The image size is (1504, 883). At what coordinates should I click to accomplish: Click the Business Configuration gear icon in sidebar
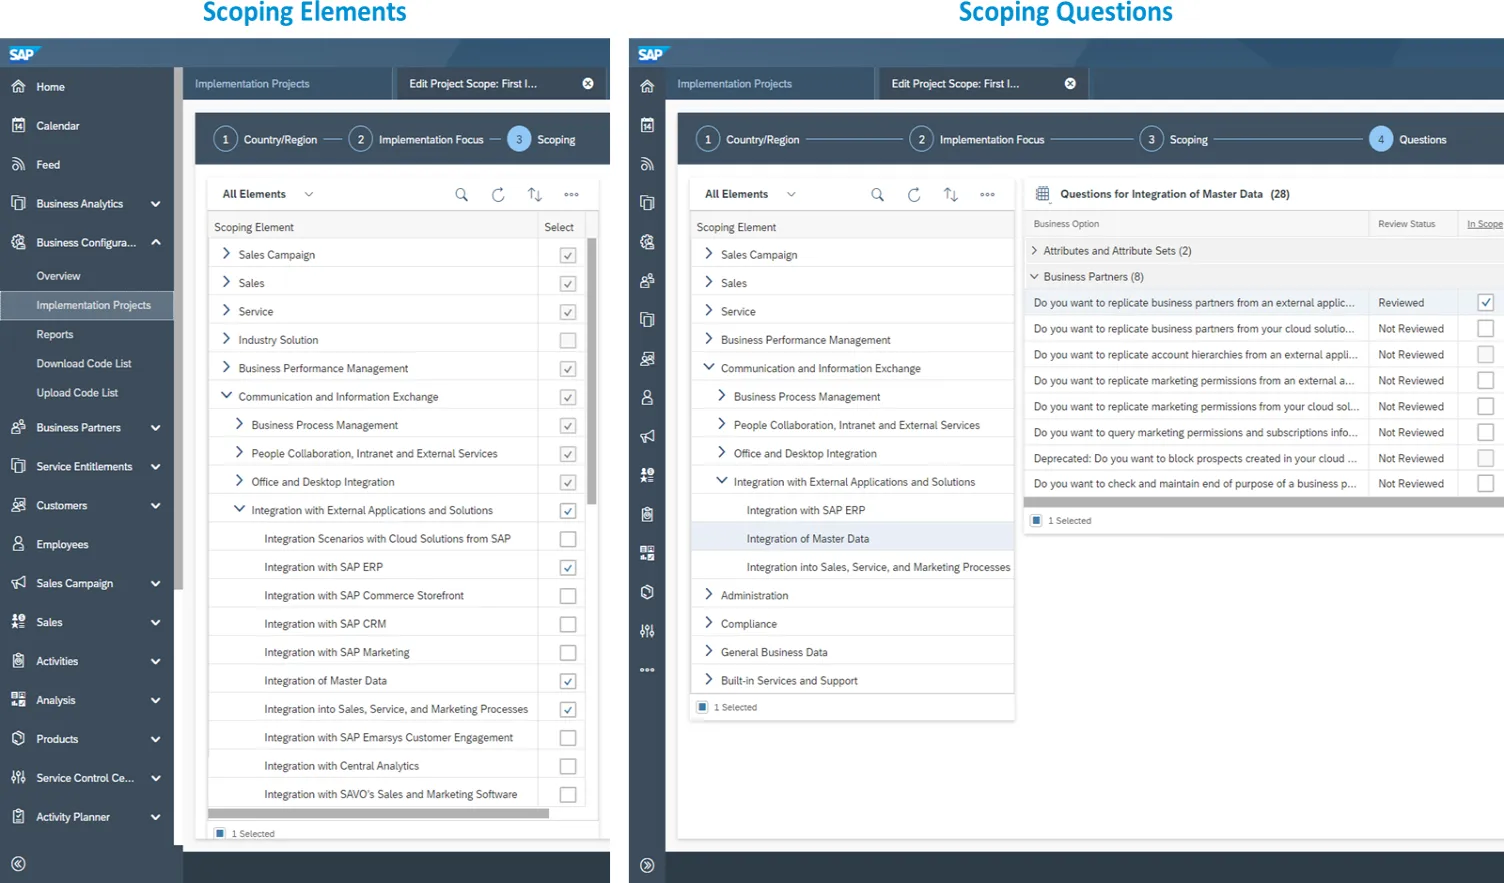pyautogui.click(x=17, y=242)
